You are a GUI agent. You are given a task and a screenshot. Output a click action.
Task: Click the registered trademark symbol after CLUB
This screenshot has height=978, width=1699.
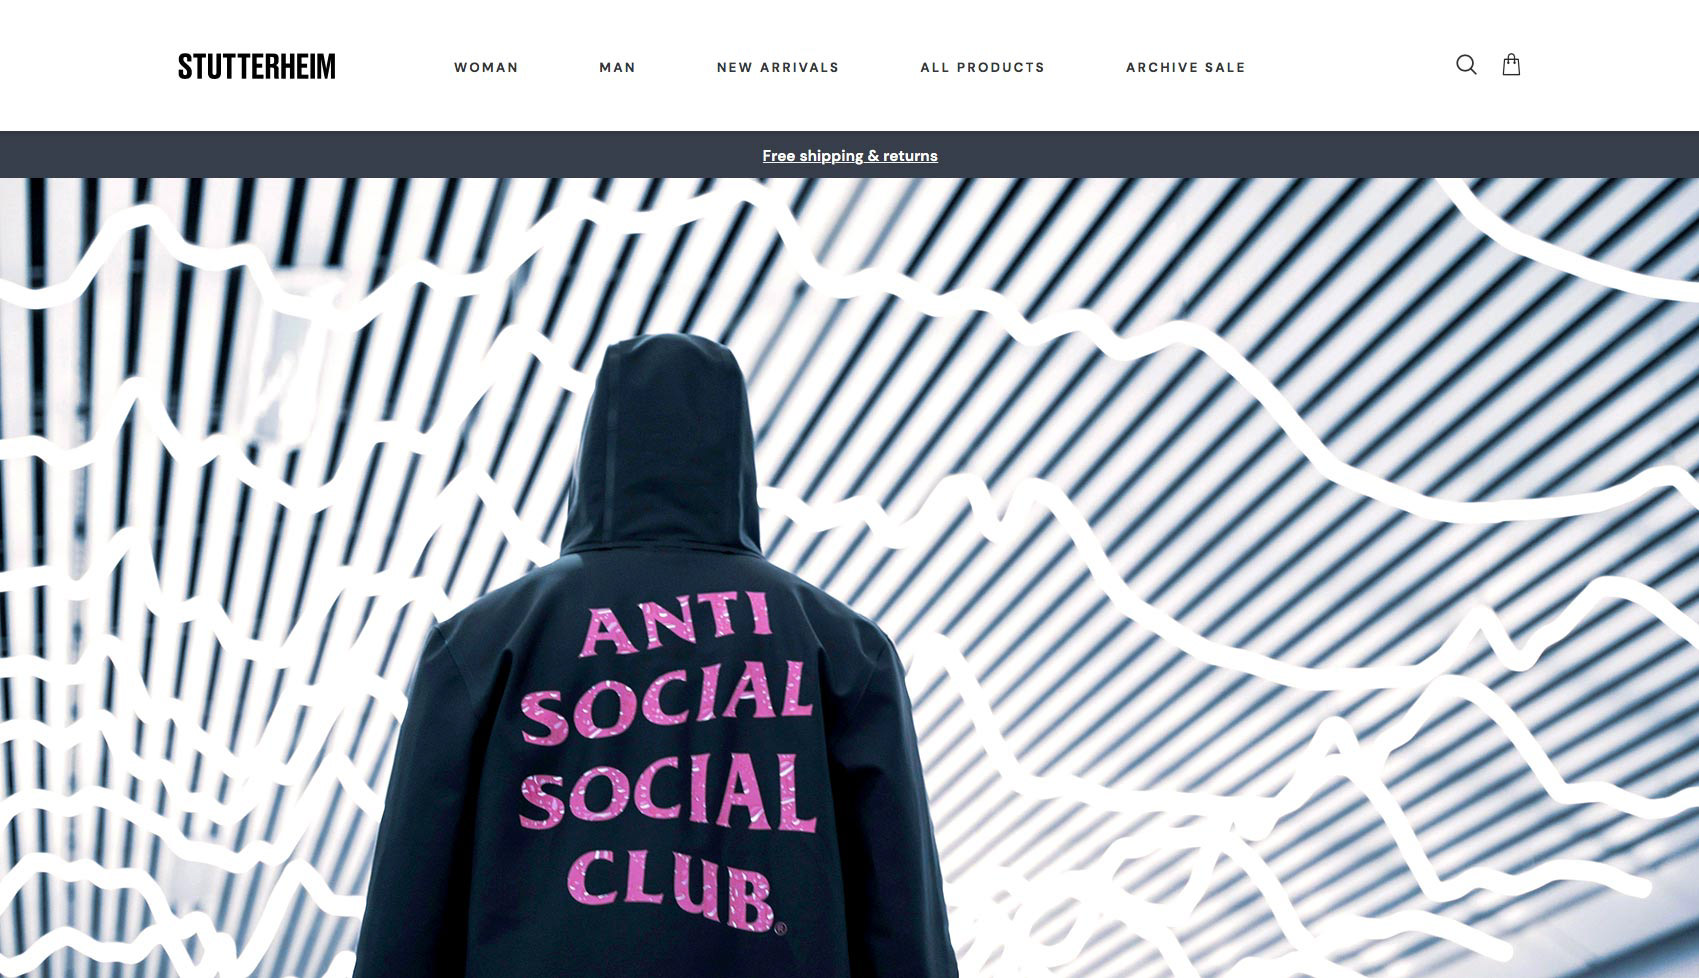point(781,927)
